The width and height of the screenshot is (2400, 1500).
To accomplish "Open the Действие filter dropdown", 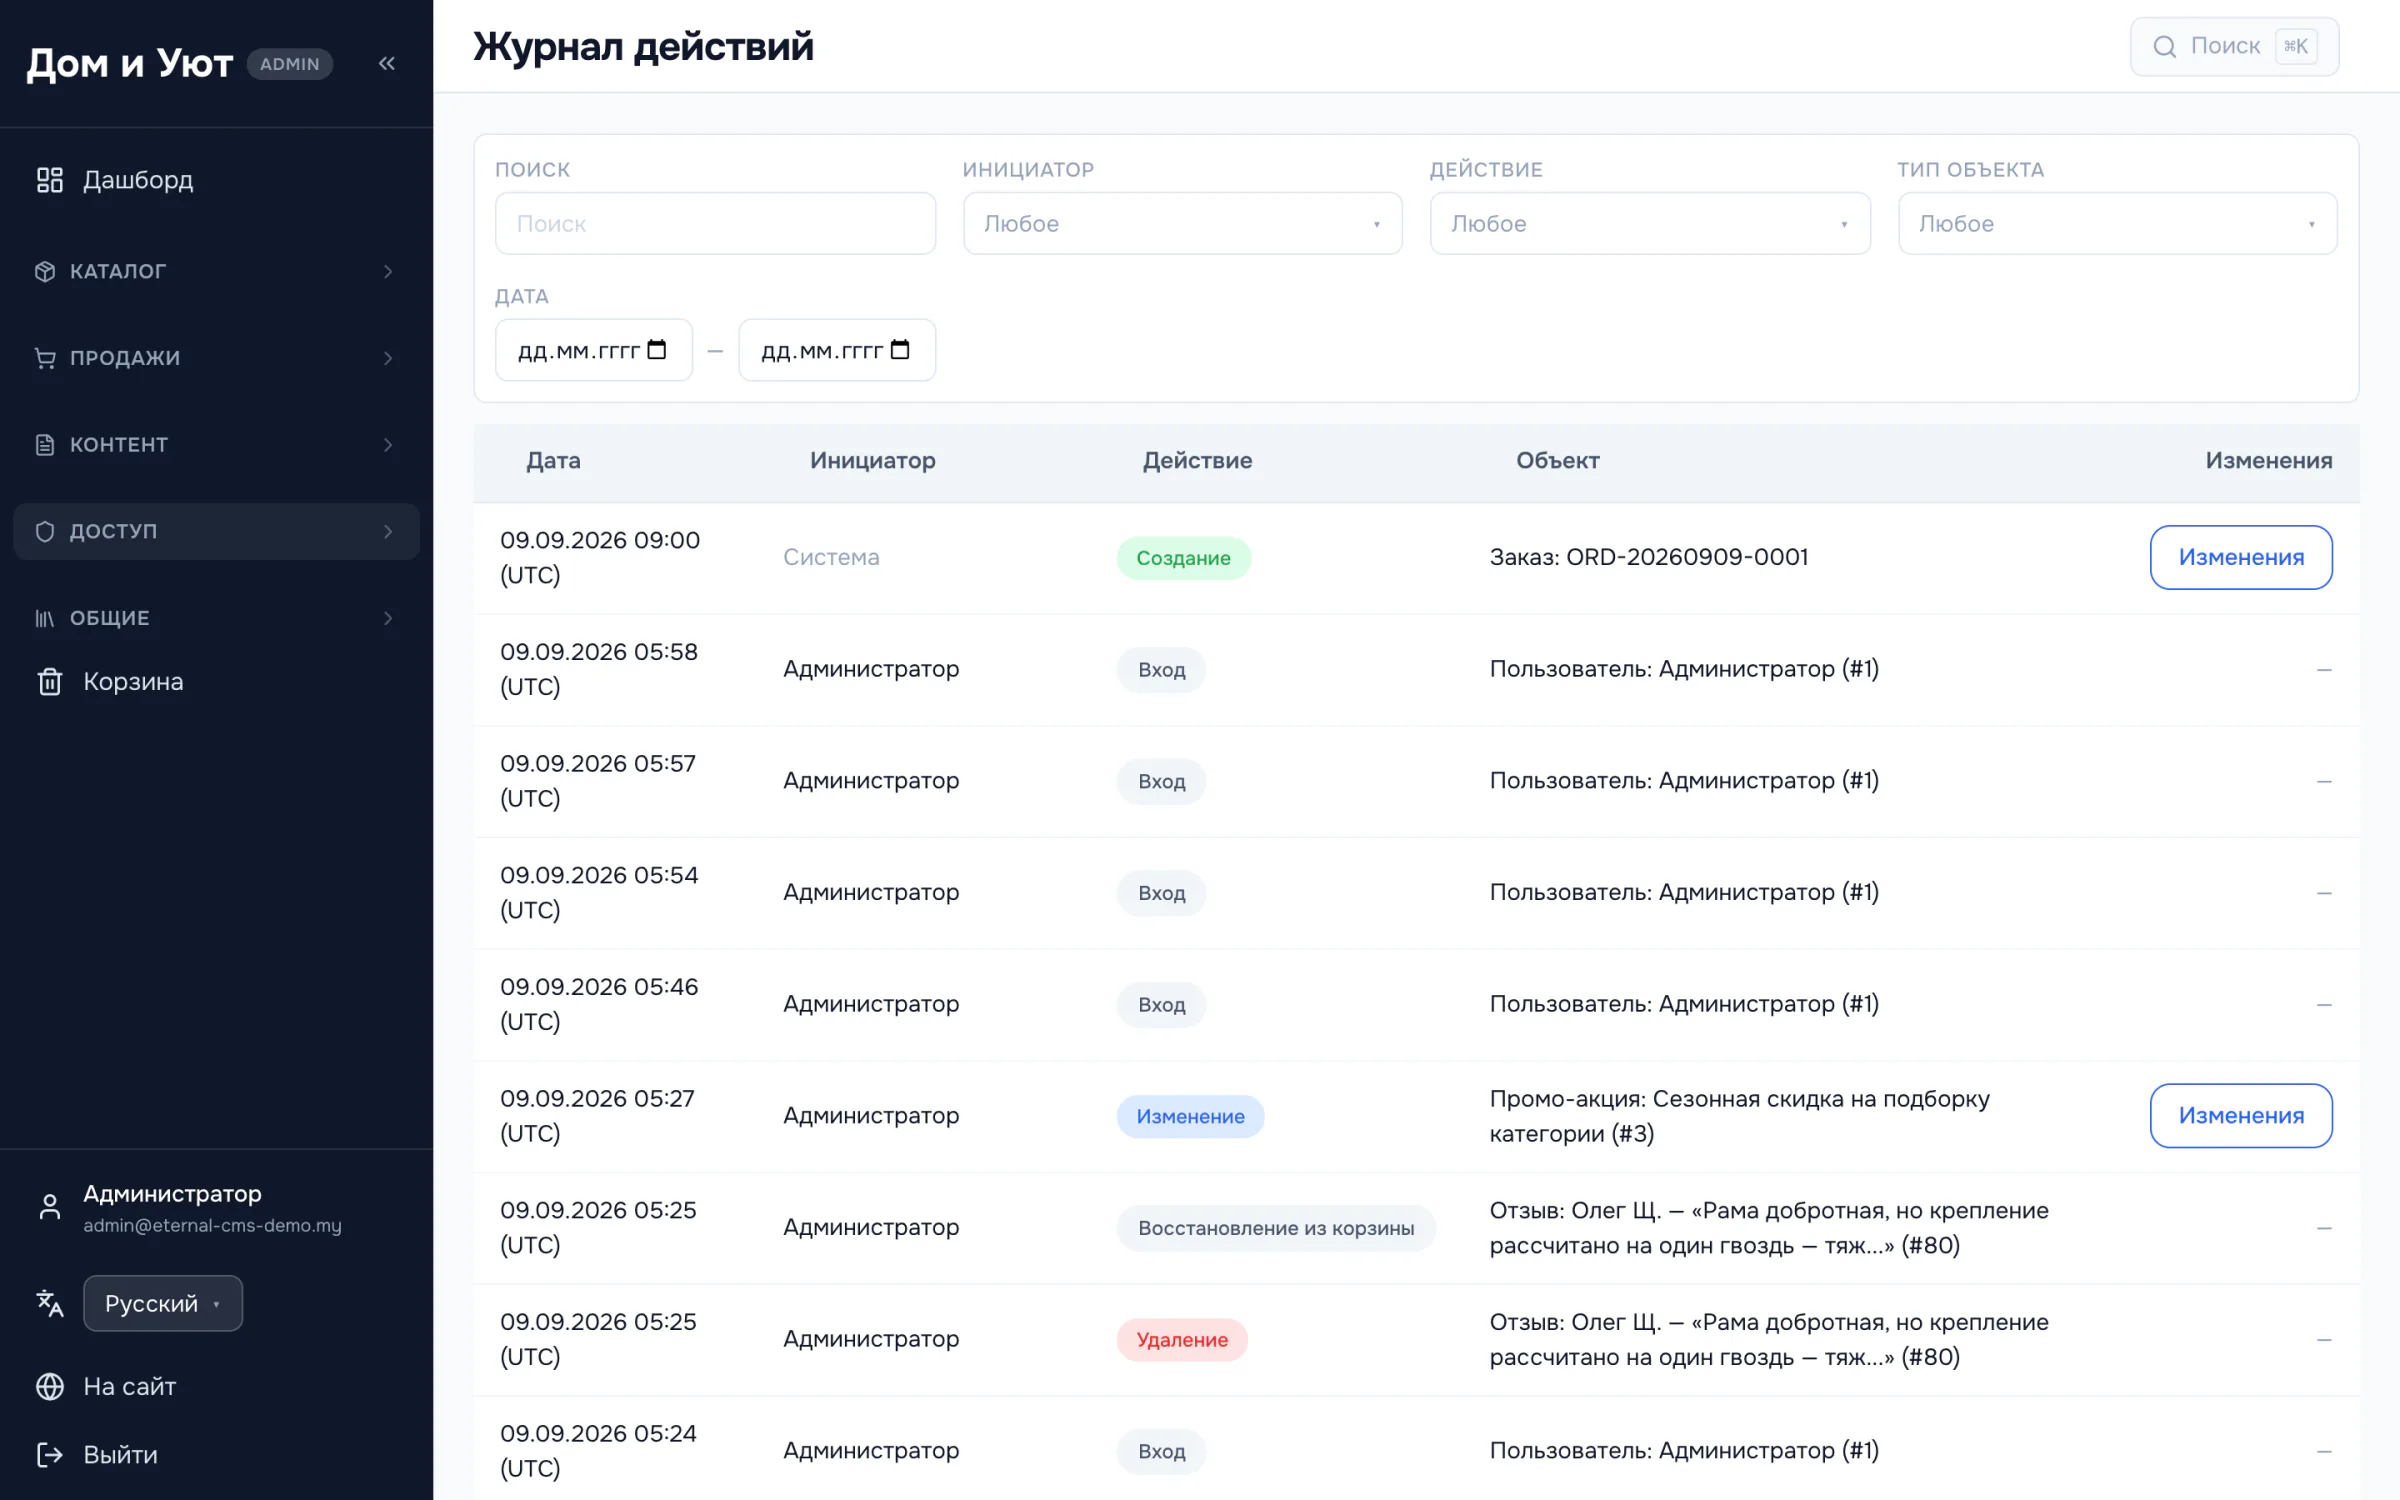I will 1649,223.
